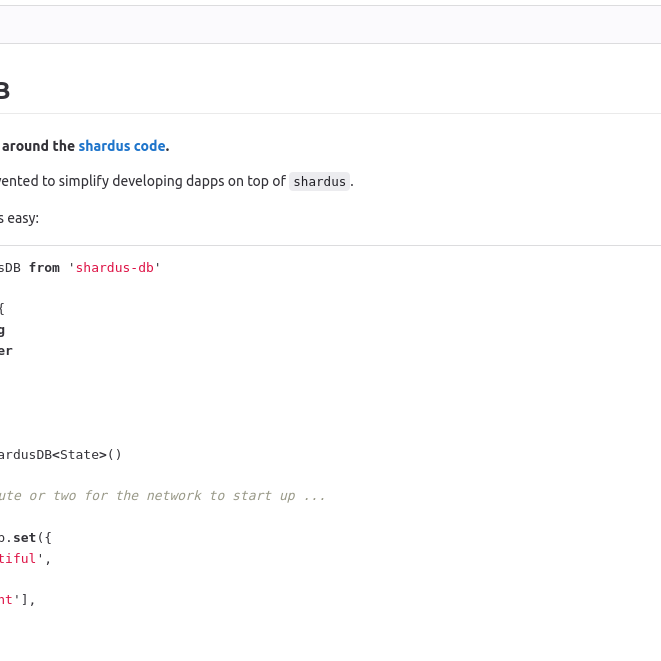Click the 'from' keyword in code

pyautogui.click(x=44, y=268)
